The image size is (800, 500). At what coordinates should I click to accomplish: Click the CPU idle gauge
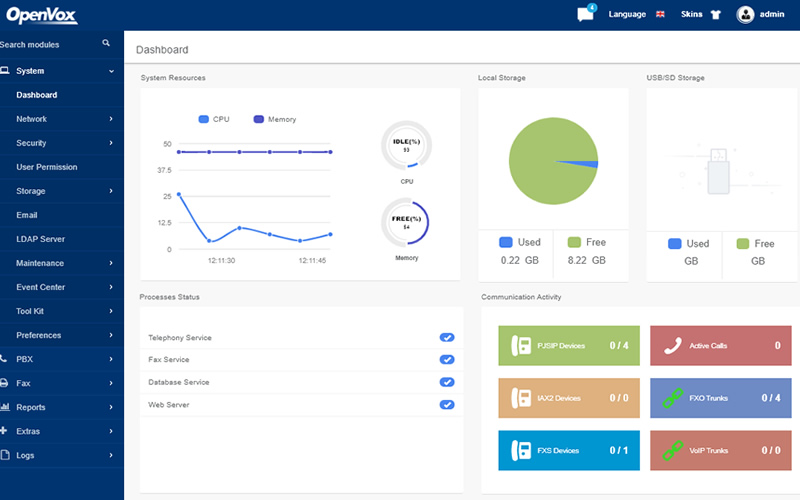(407, 145)
